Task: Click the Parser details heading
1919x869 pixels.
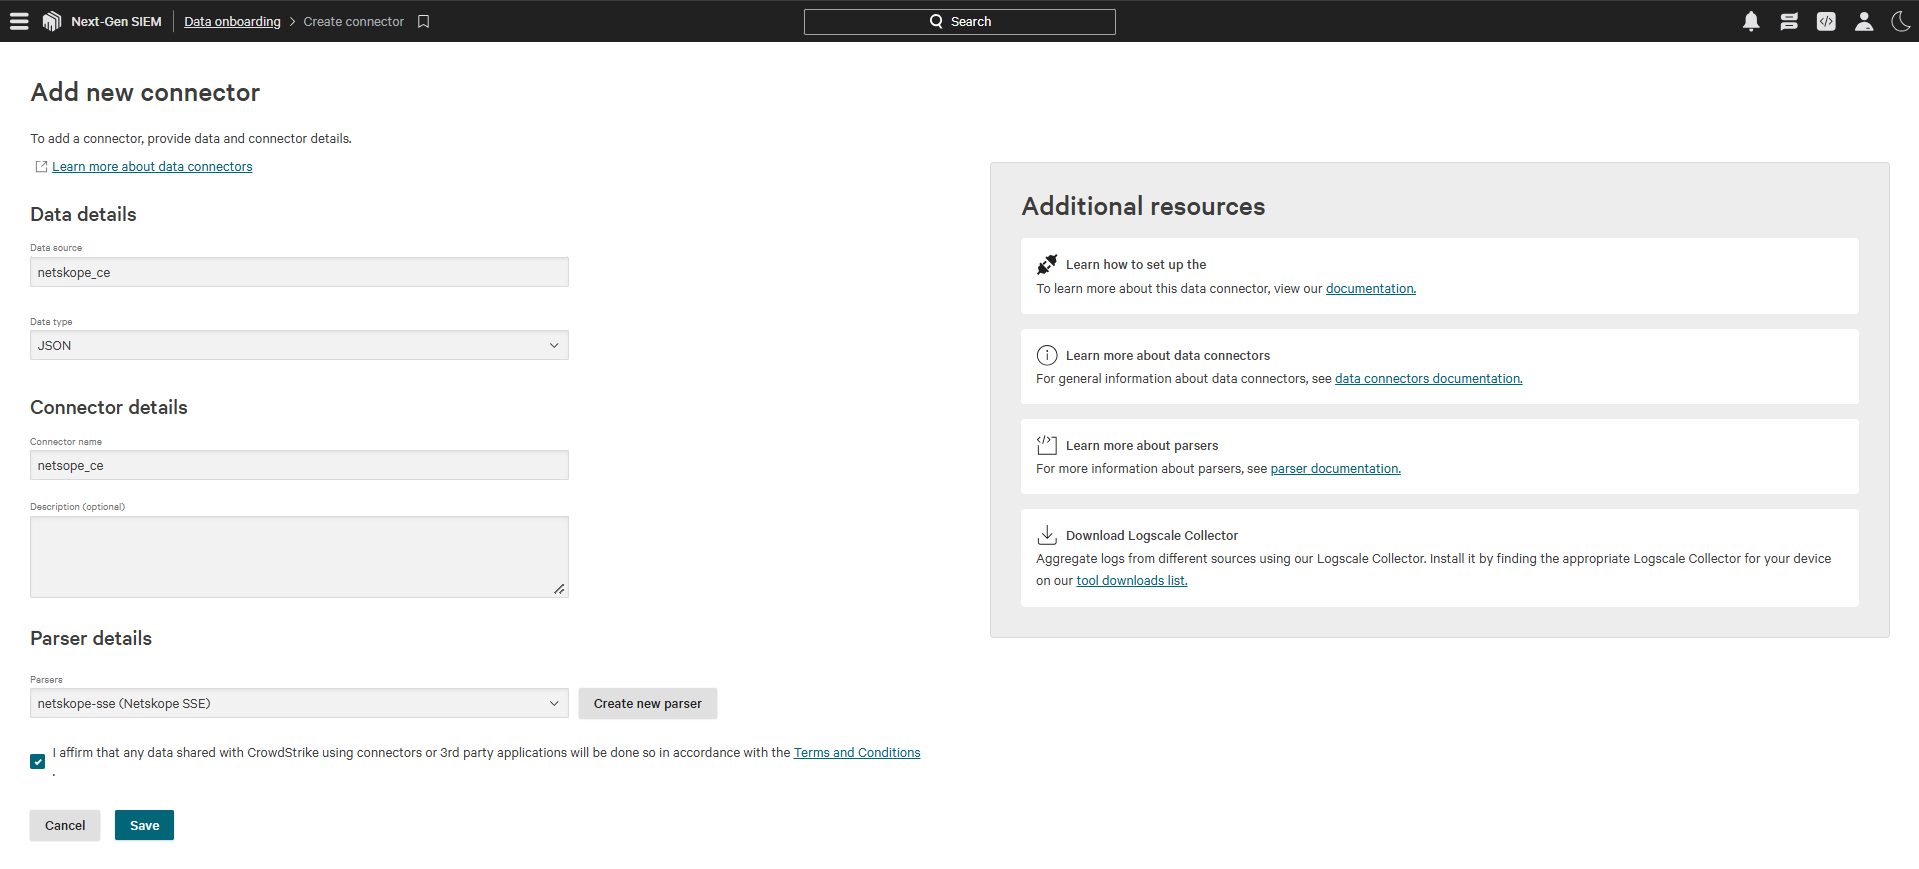Action: click(91, 638)
